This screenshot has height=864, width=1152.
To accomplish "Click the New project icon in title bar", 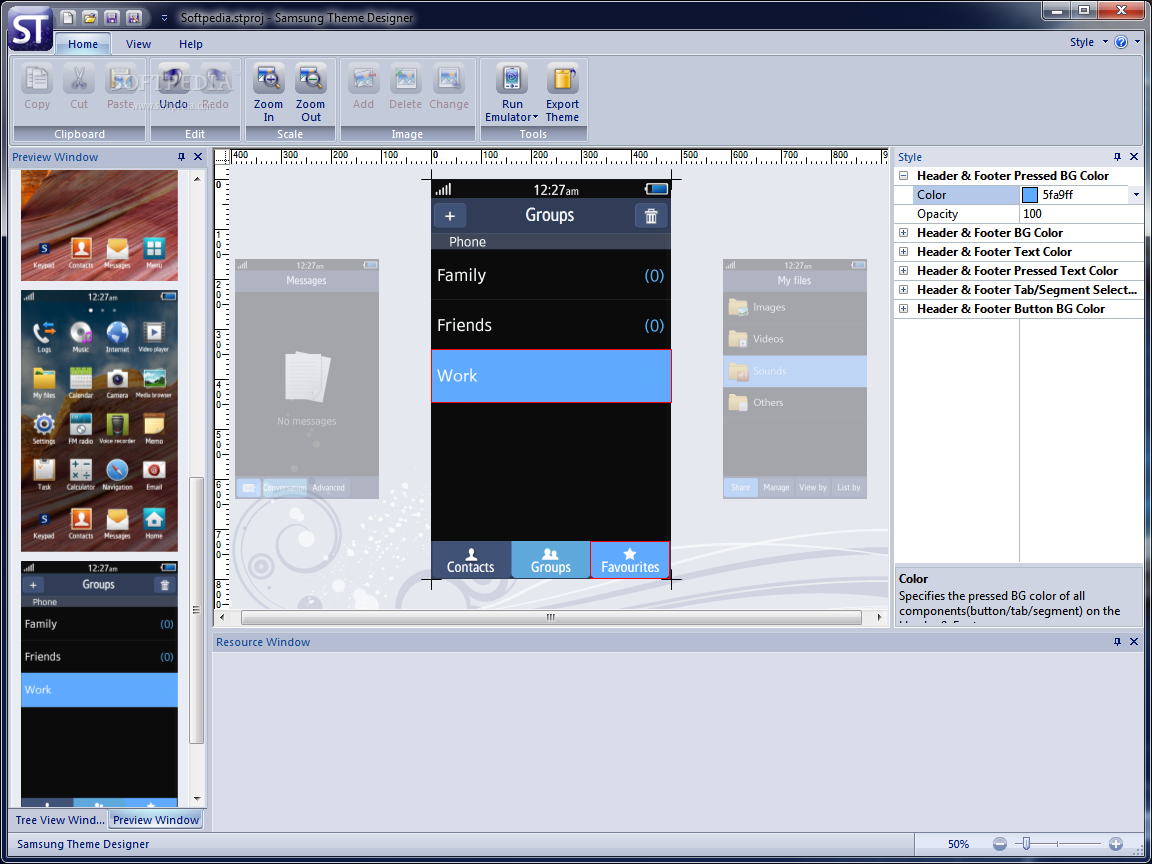I will [67, 18].
